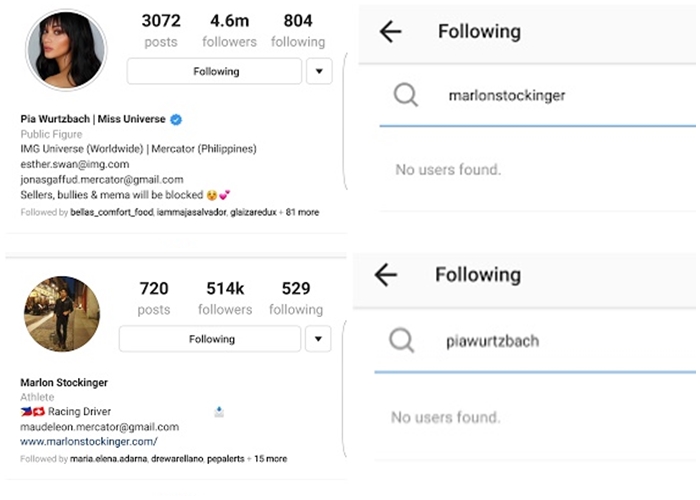
Task: Open Marlon's 514k followers list
Action: (226, 298)
